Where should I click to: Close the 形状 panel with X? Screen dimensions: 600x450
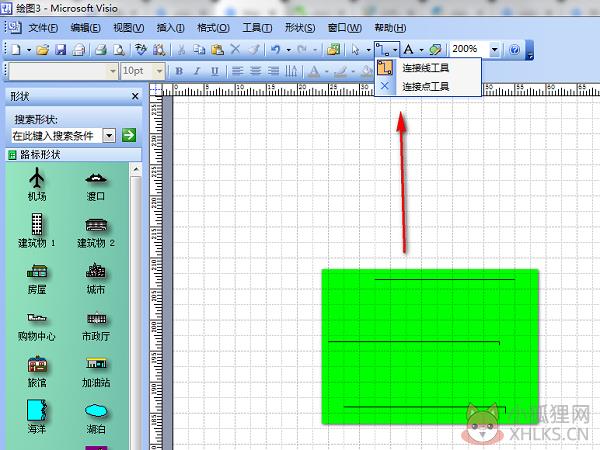135,96
